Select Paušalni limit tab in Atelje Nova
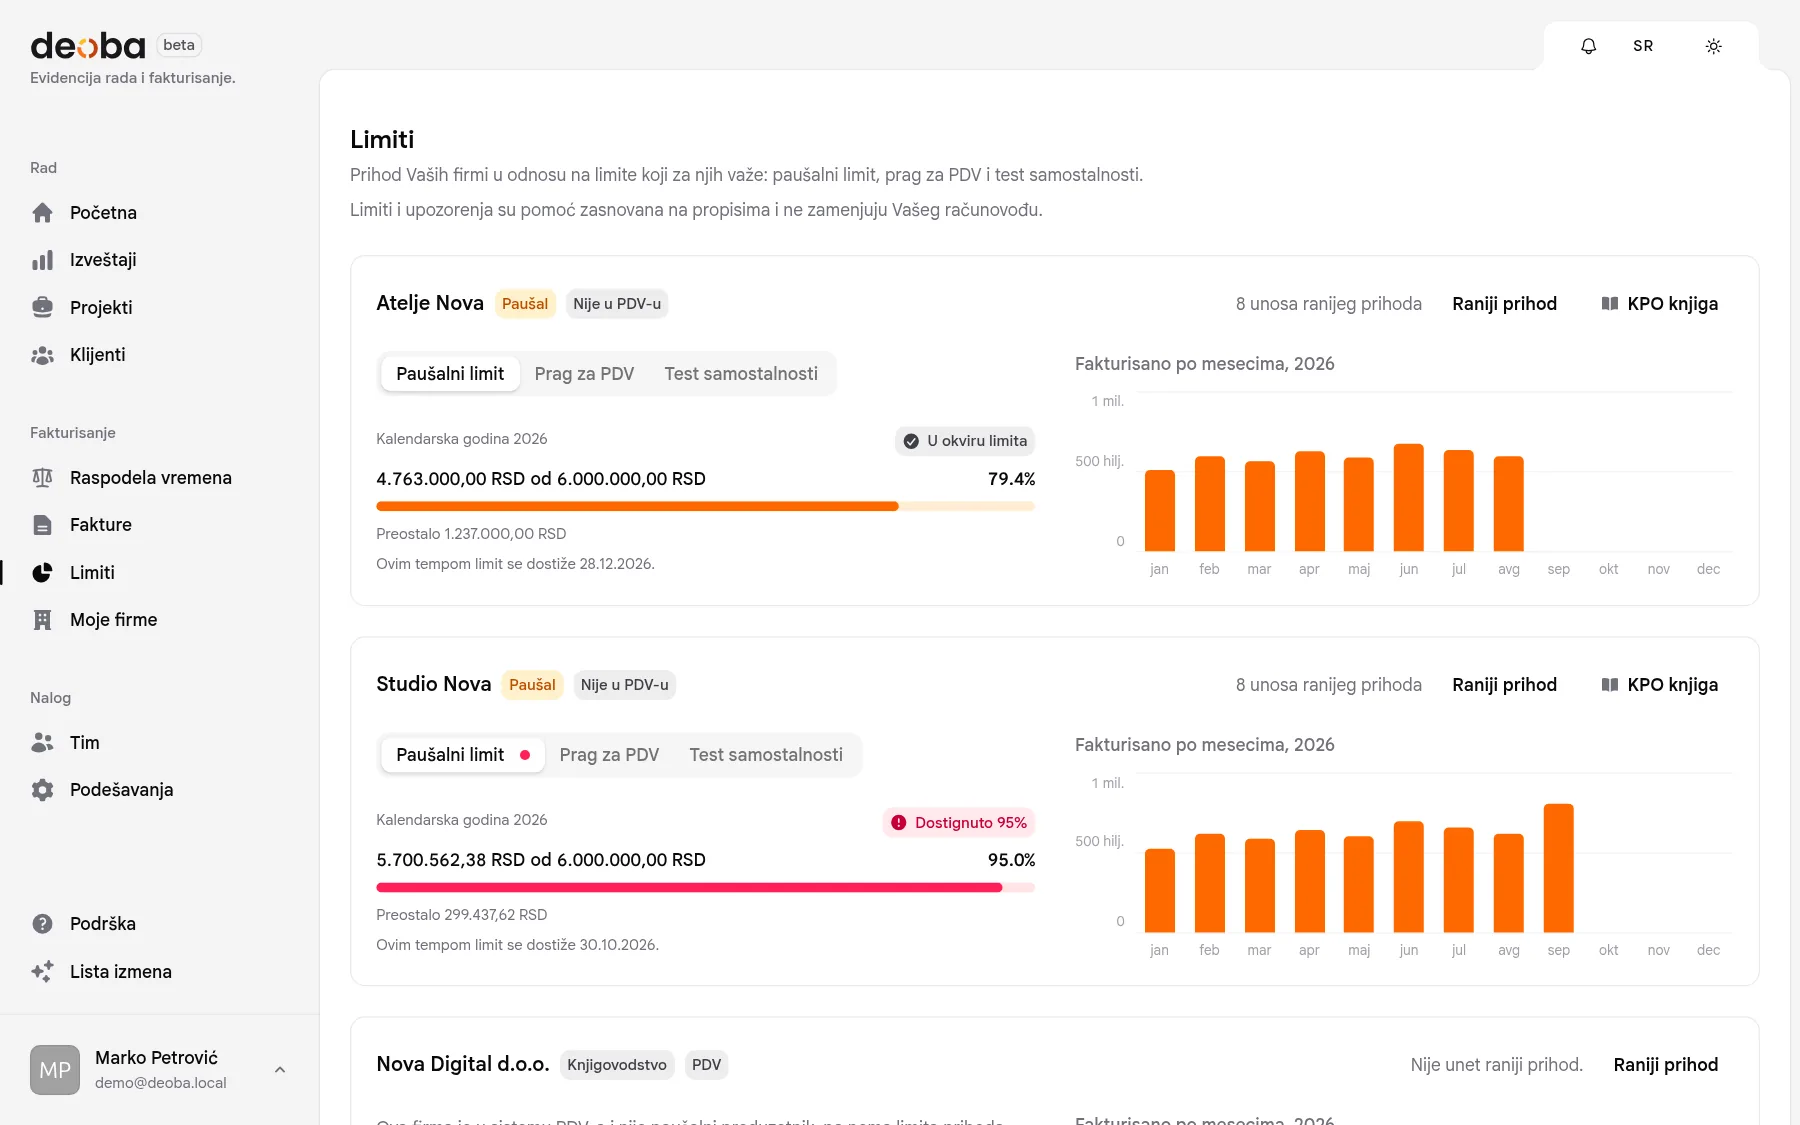 (x=450, y=374)
